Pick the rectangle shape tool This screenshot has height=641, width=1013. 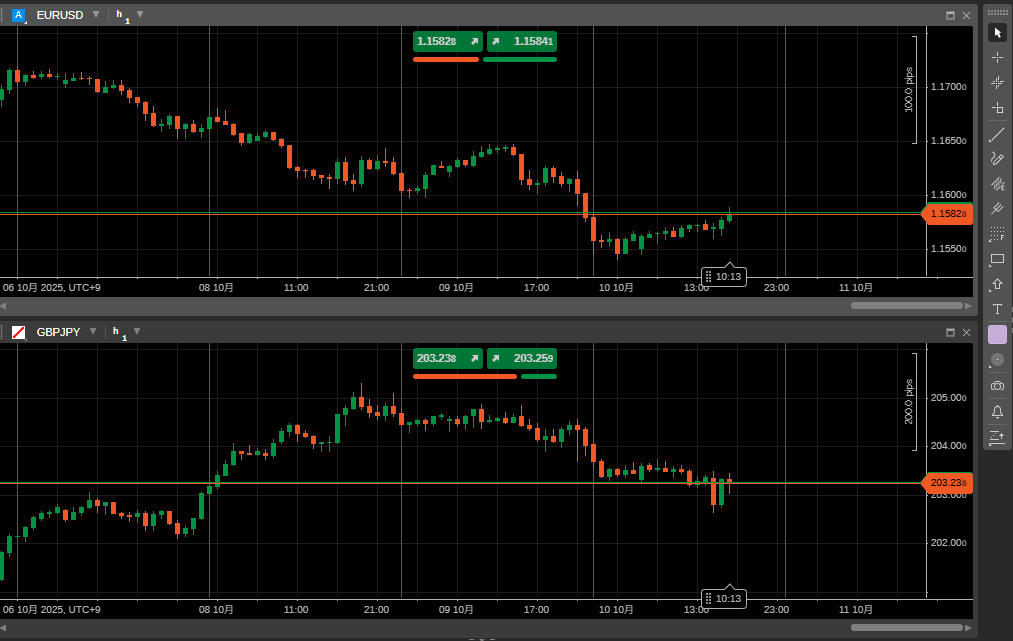[997, 260]
